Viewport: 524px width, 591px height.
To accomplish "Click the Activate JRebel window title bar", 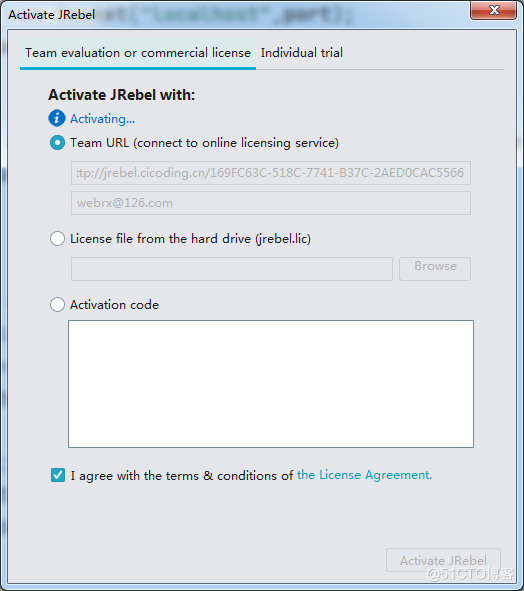I will [234, 14].
